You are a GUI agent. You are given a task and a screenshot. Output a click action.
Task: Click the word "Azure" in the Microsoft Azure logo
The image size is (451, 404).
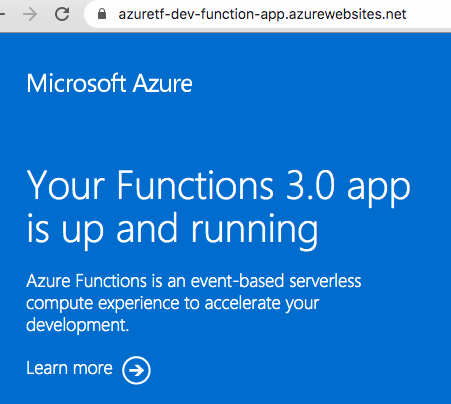point(162,83)
